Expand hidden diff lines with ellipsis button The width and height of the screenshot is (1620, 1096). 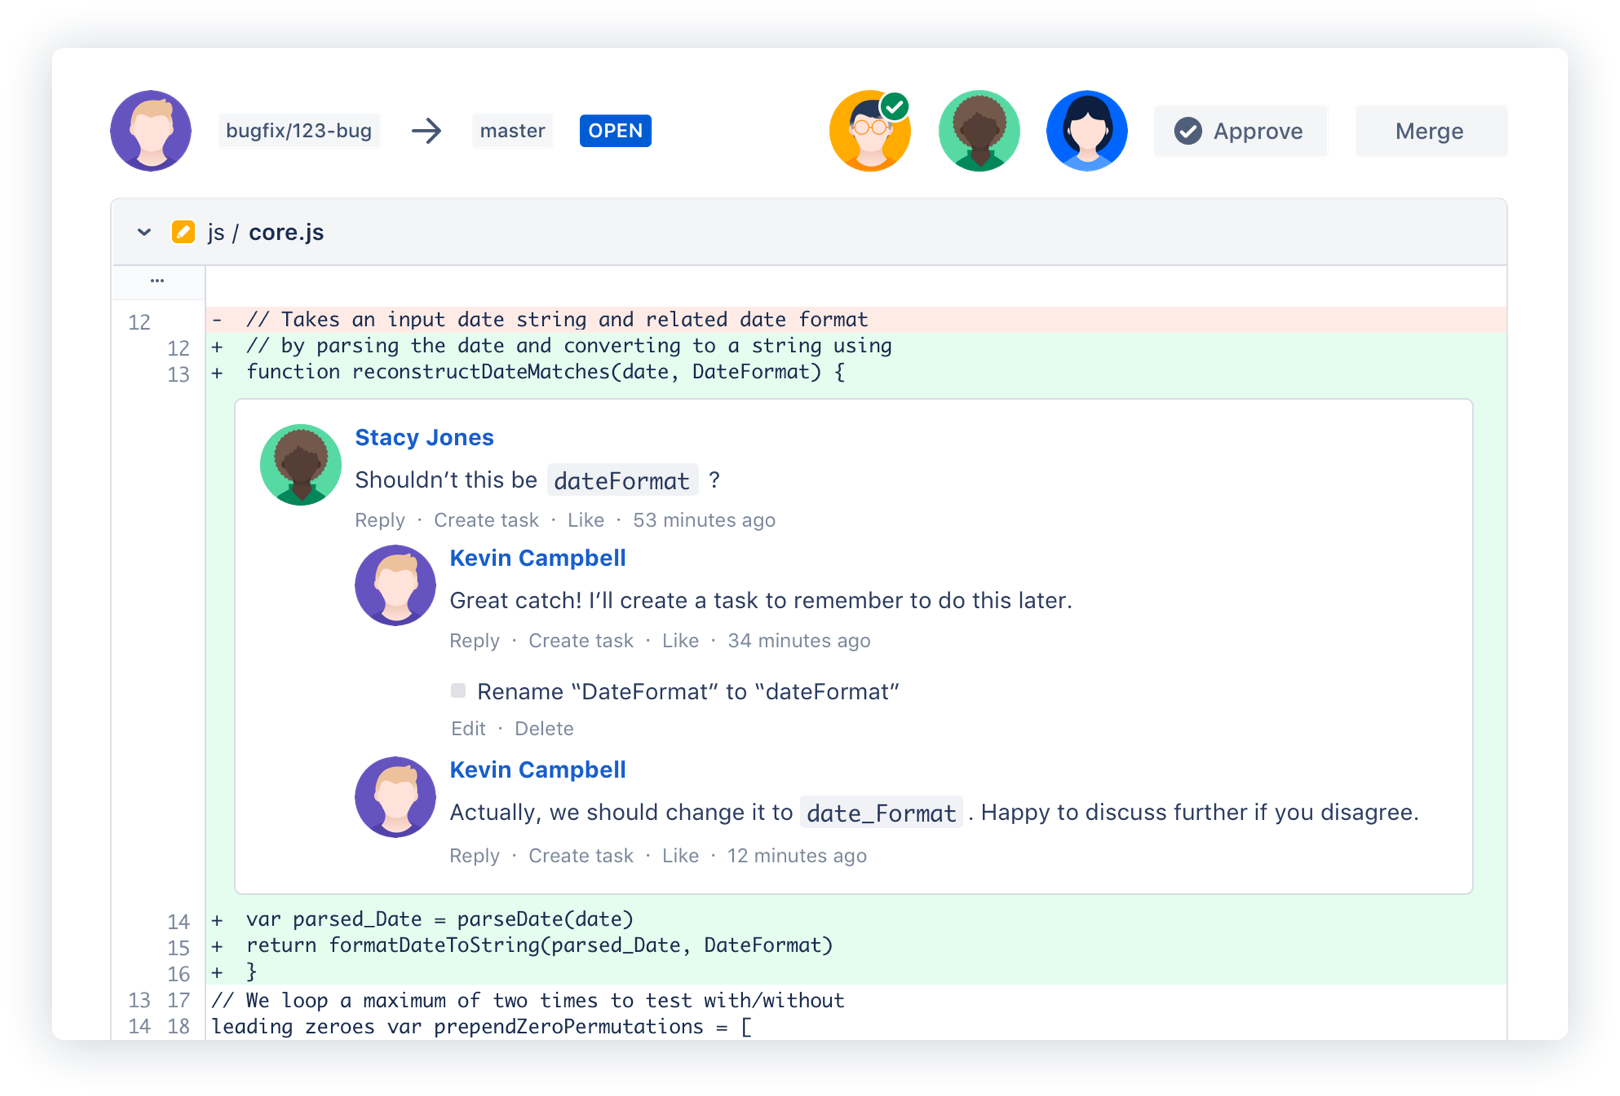click(157, 281)
